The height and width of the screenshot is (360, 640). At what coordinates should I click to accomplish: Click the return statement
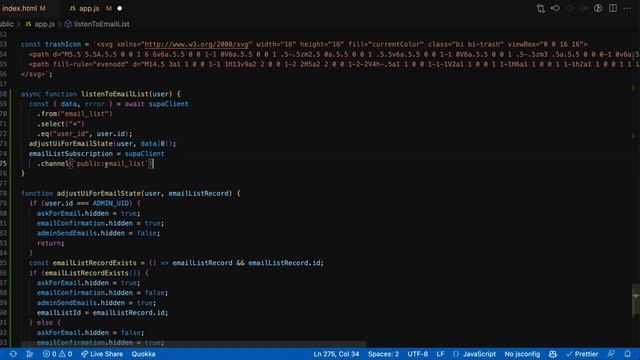coord(51,243)
